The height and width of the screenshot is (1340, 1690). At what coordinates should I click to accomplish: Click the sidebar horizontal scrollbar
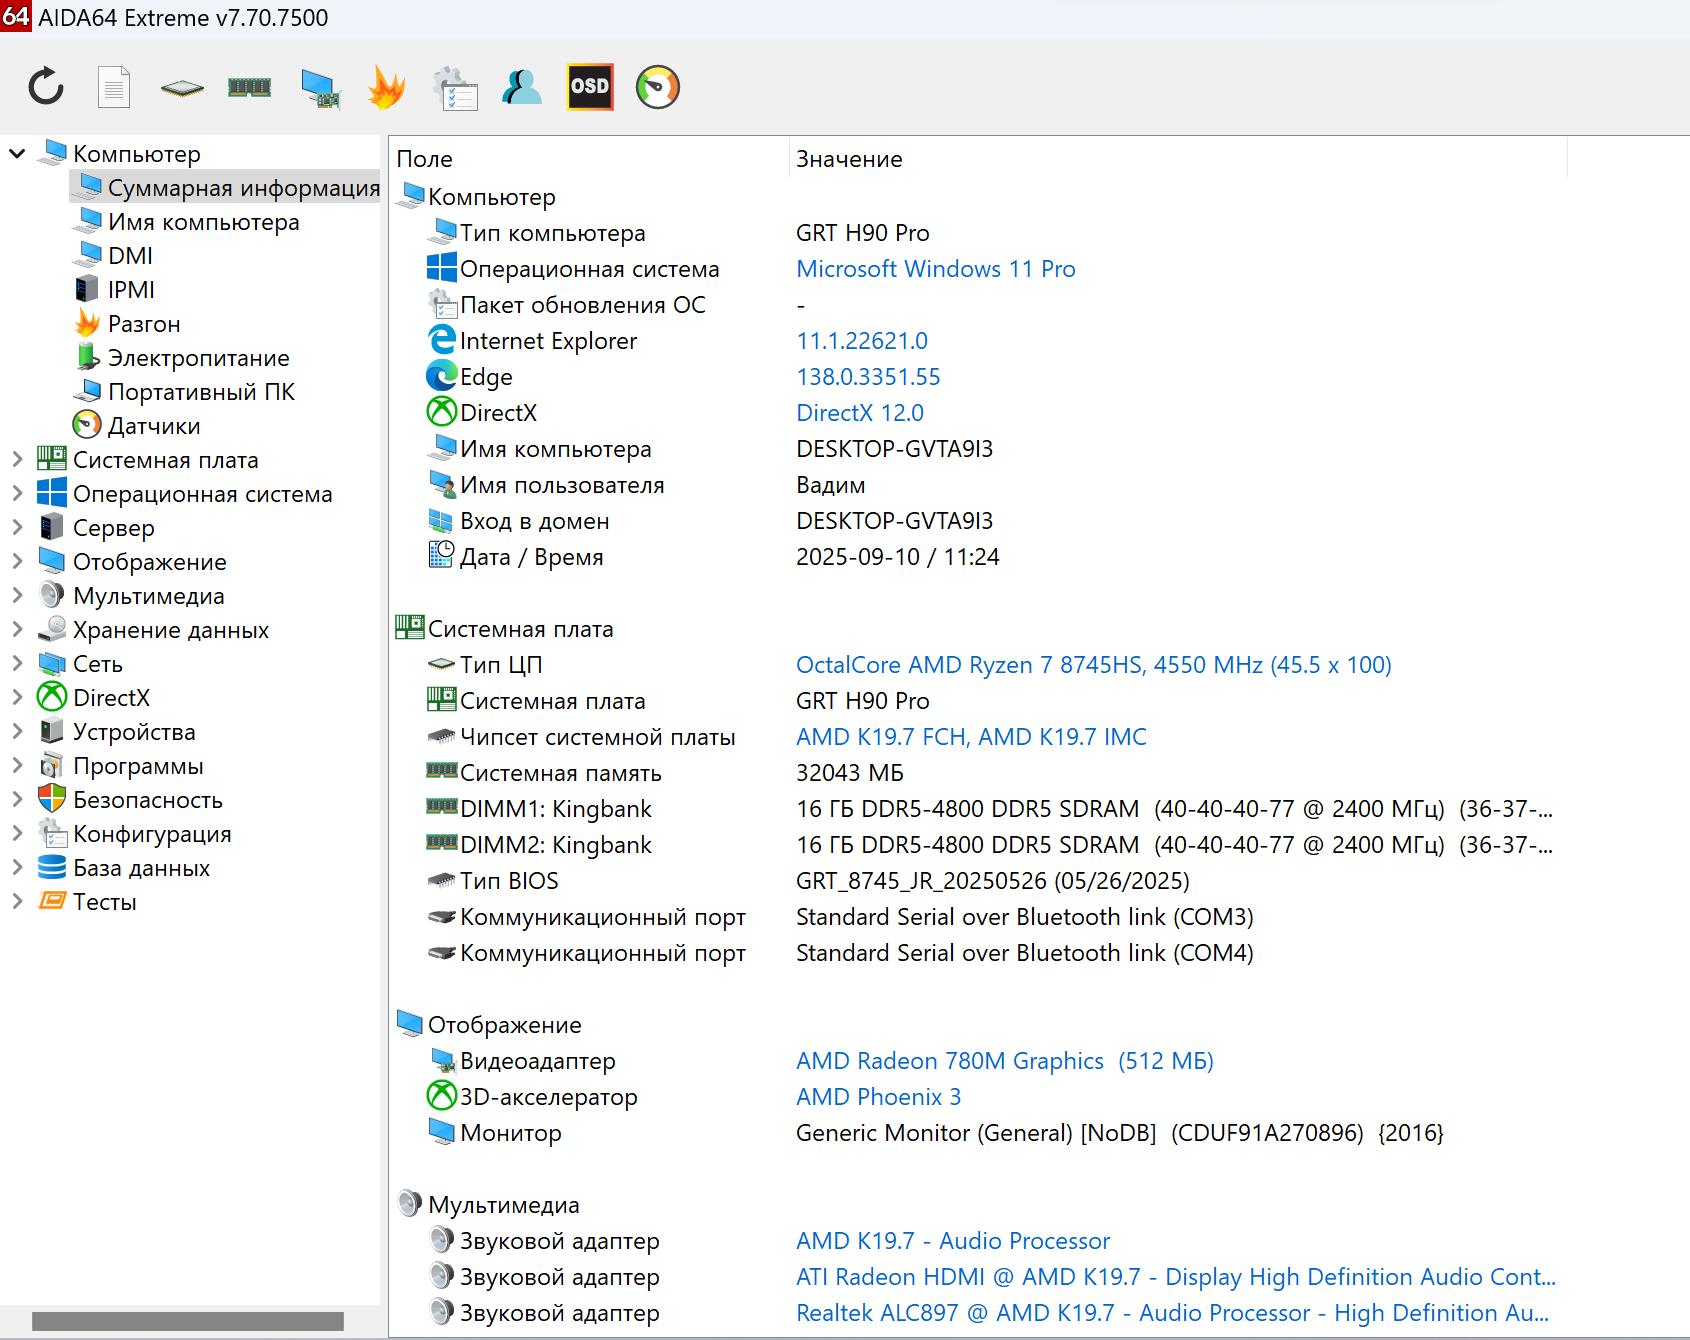point(188,1321)
